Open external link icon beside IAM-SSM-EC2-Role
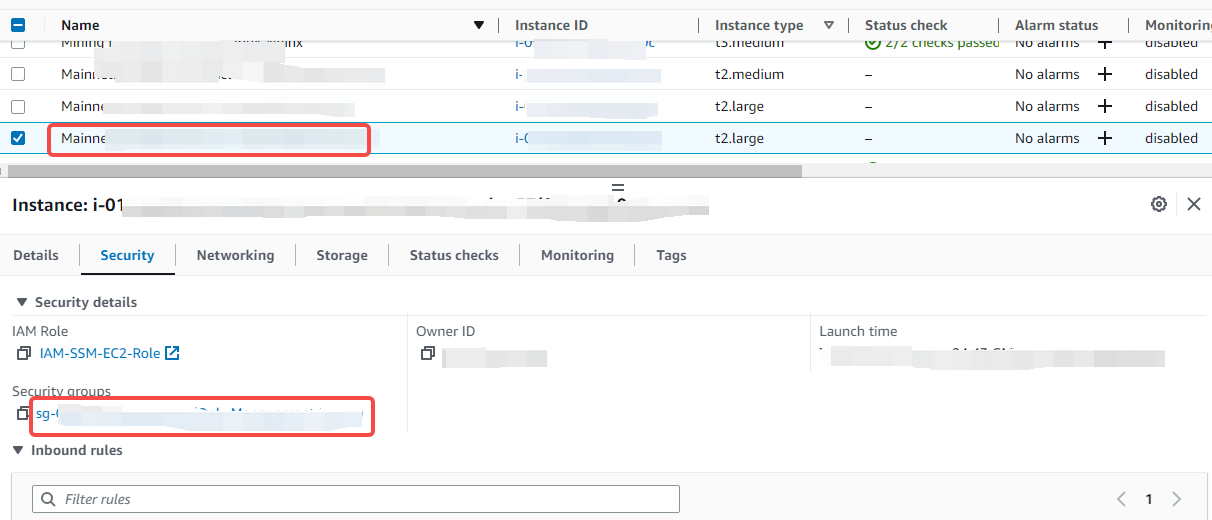Screen dimensions: 1212x520 172,353
